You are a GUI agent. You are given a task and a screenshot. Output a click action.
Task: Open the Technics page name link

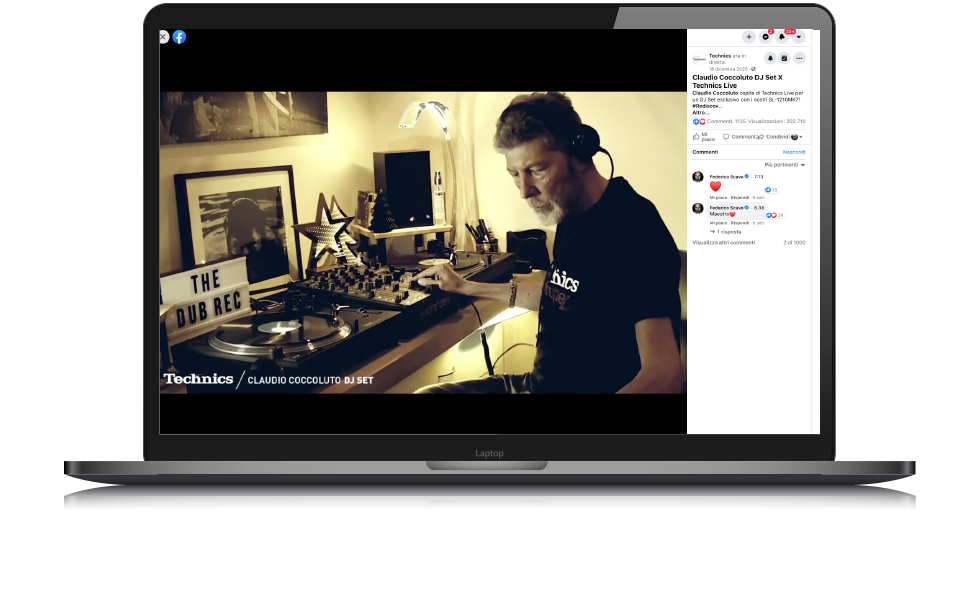point(720,56)
